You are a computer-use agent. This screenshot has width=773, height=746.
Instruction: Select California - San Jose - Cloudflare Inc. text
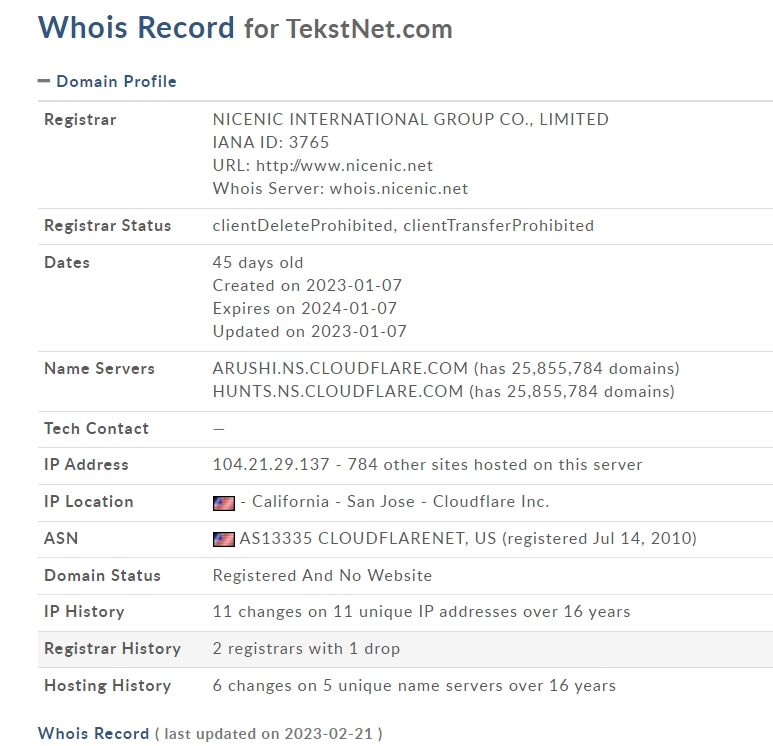400,501
